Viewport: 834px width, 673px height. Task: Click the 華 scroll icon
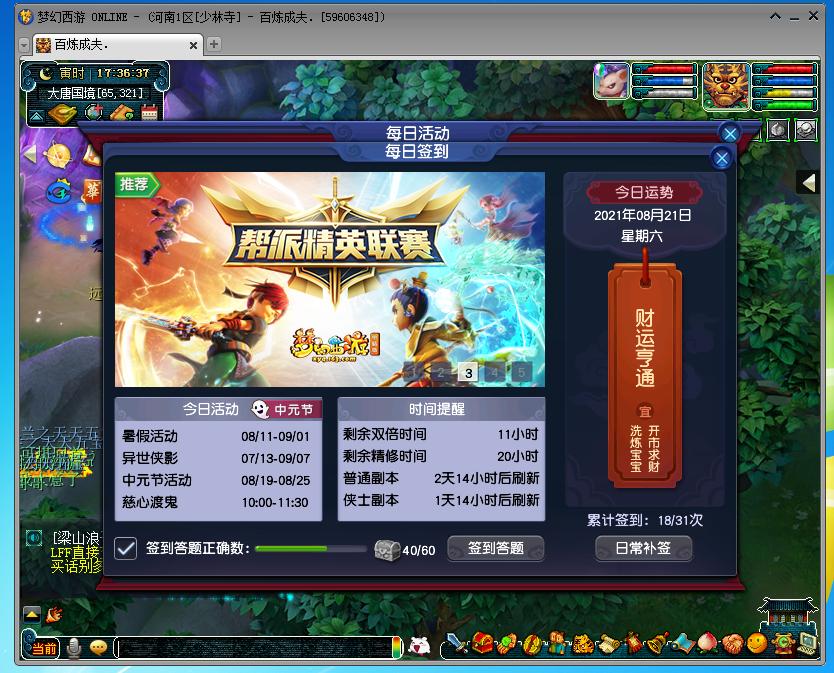pos(92,190)
